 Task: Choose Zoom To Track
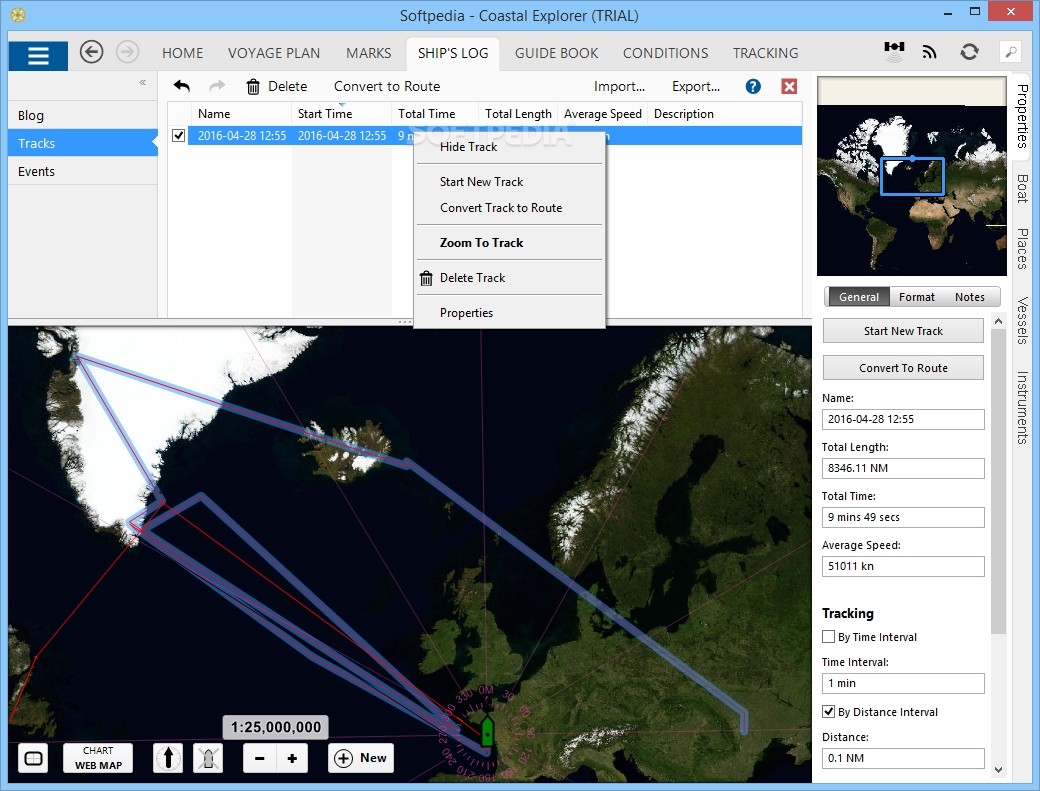coord(509,243)
